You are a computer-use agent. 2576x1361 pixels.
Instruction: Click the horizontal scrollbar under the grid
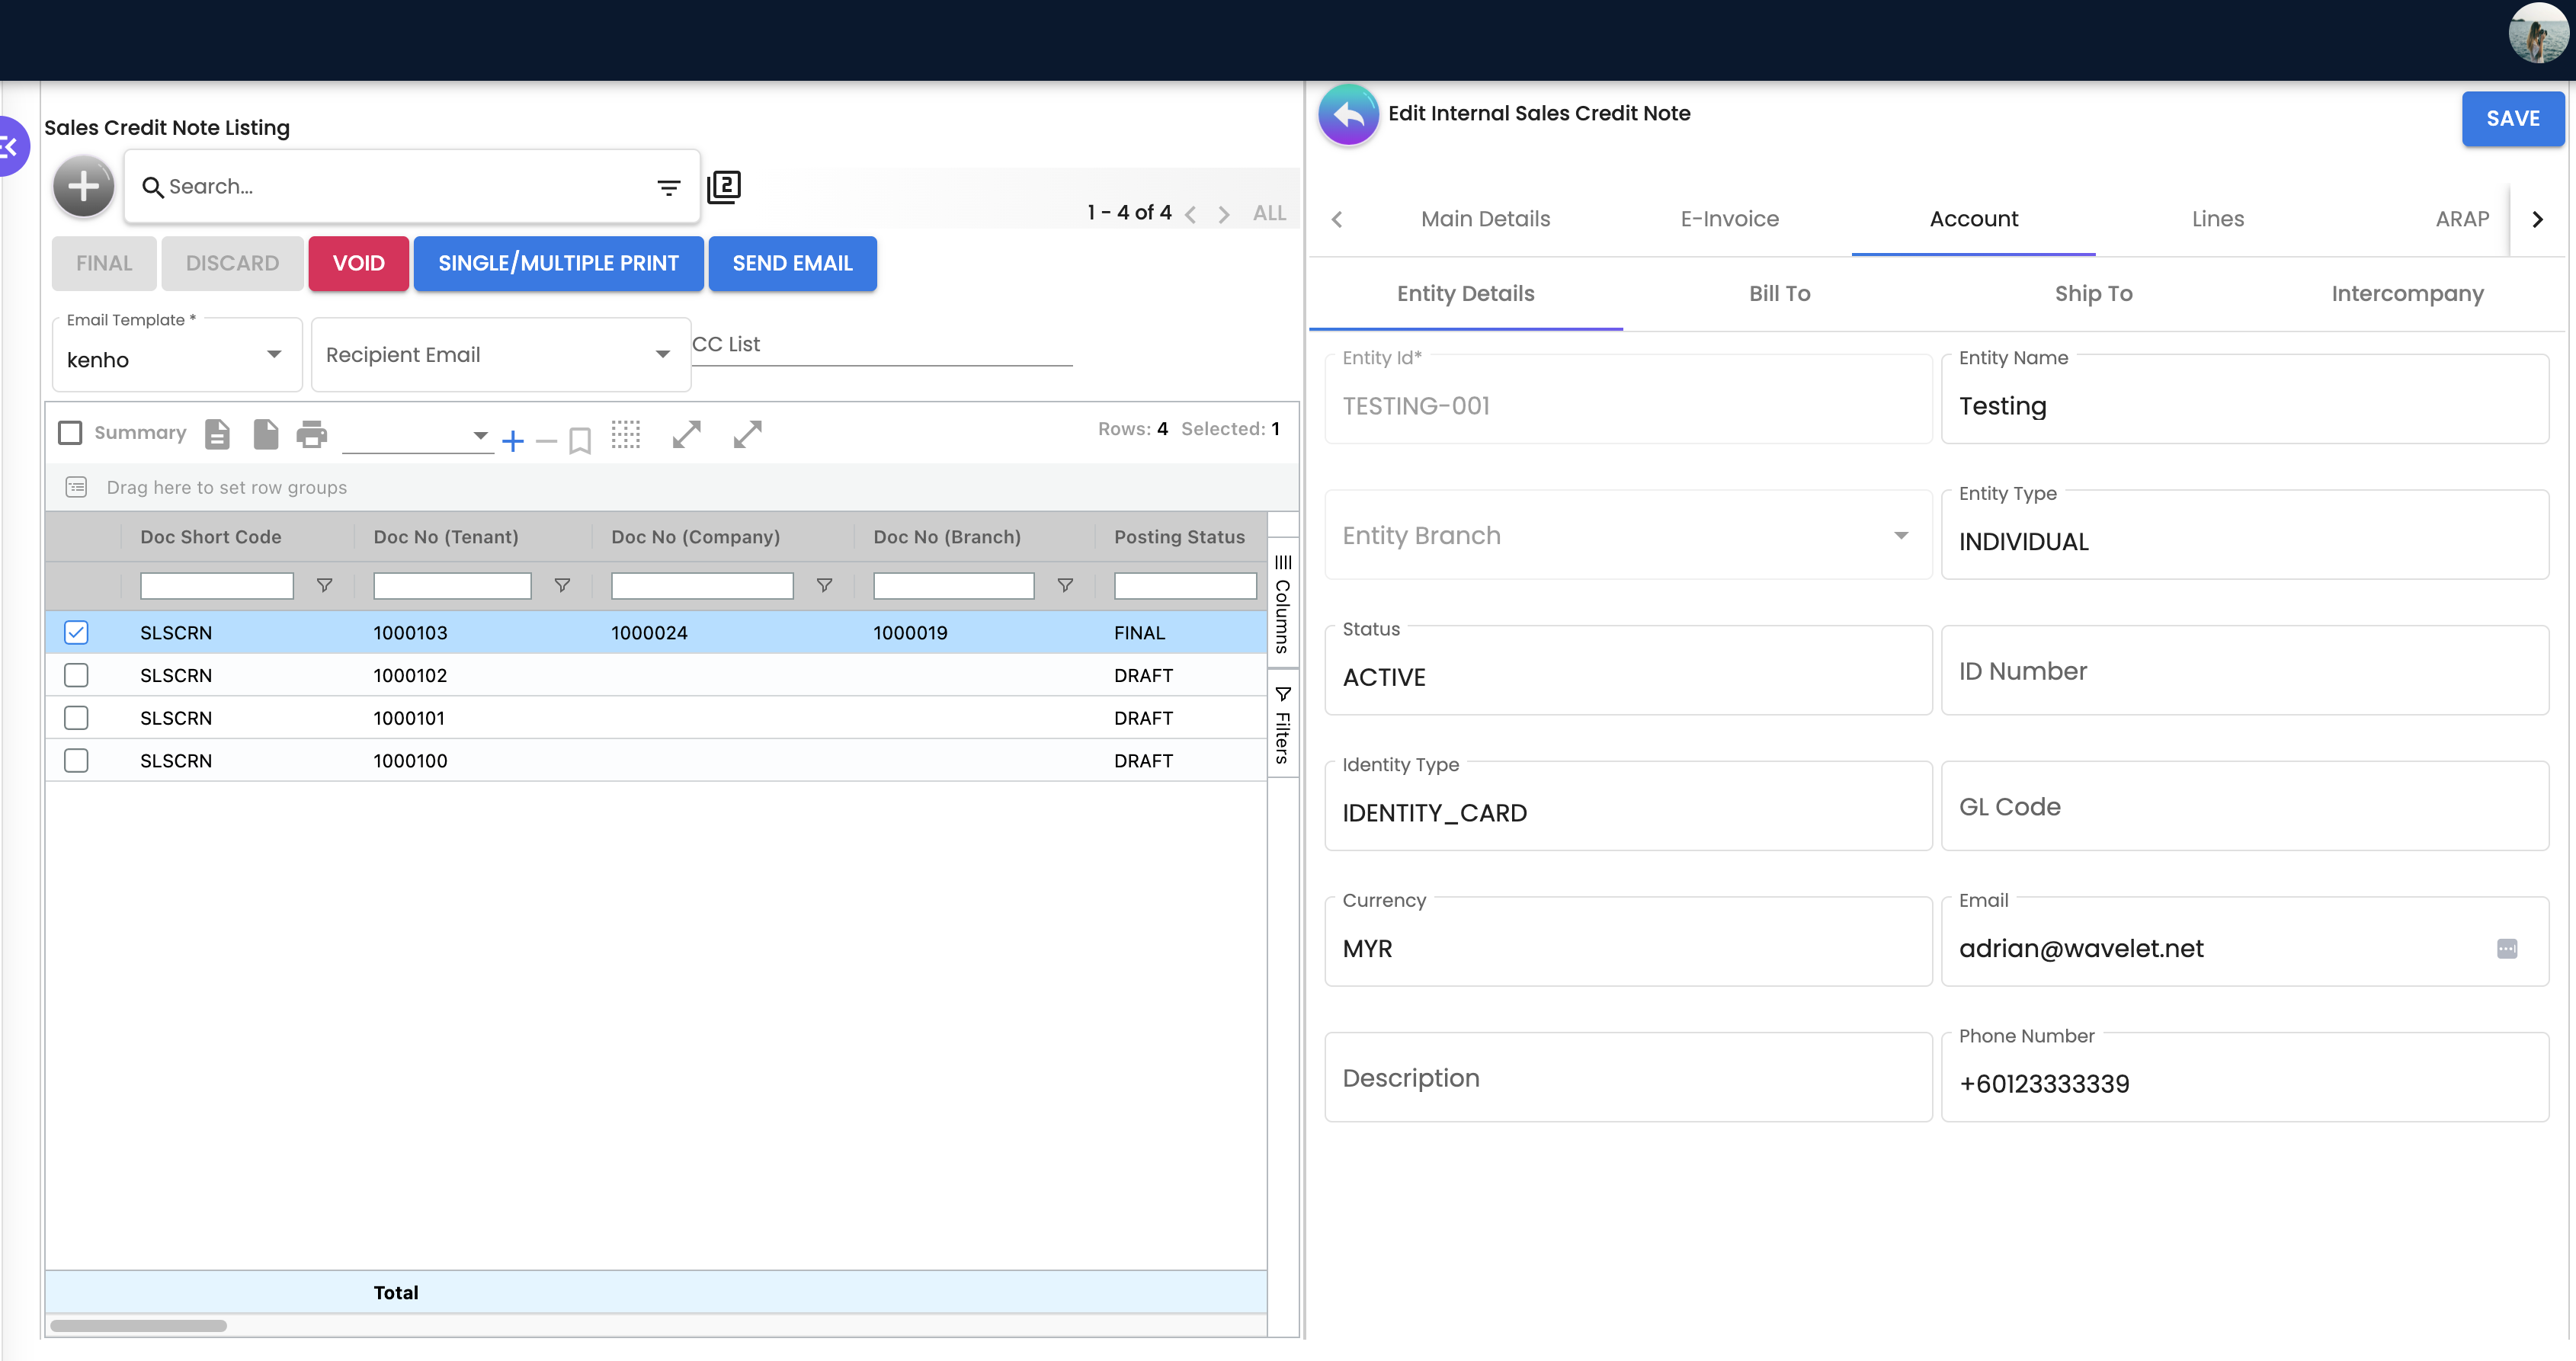point(139,1326)
